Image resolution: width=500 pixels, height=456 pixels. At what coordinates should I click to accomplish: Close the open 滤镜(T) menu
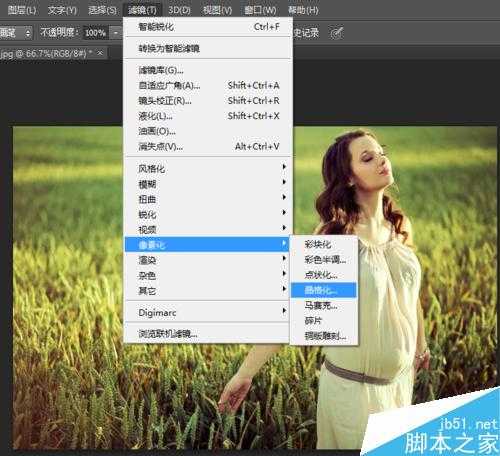(x=143, y=10)
